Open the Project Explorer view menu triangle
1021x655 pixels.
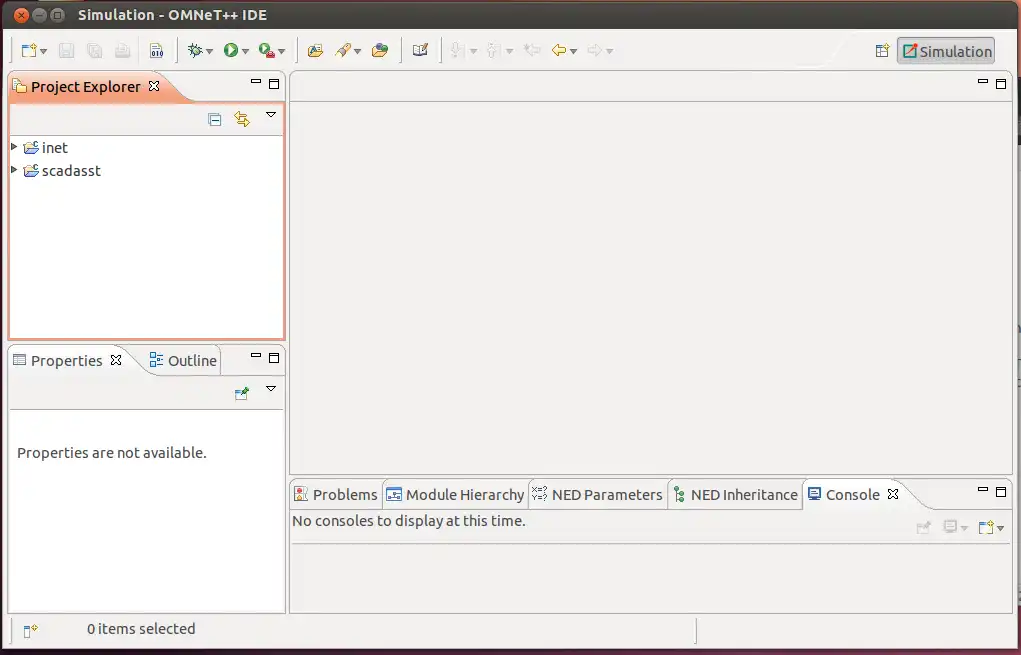click(x=271, y=115)
